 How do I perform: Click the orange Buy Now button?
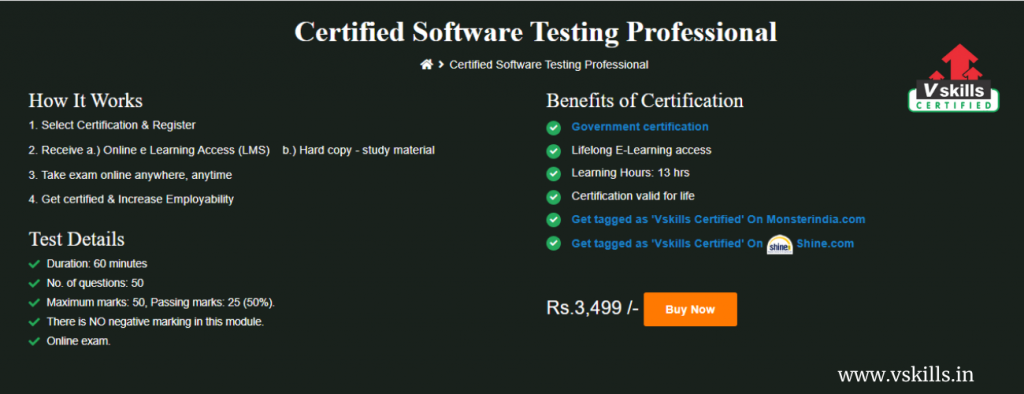690,309
